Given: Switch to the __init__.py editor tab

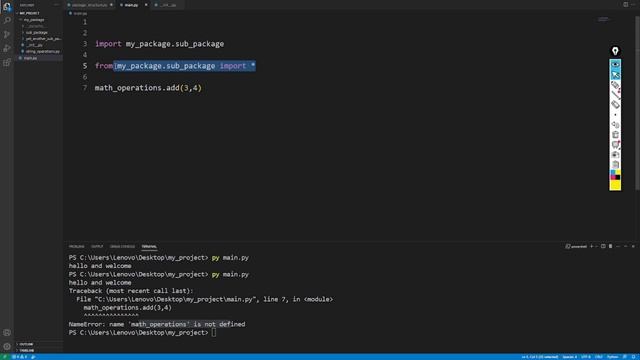Looking at the screenshot, I should pyautogui.click(x=168, y=5).
